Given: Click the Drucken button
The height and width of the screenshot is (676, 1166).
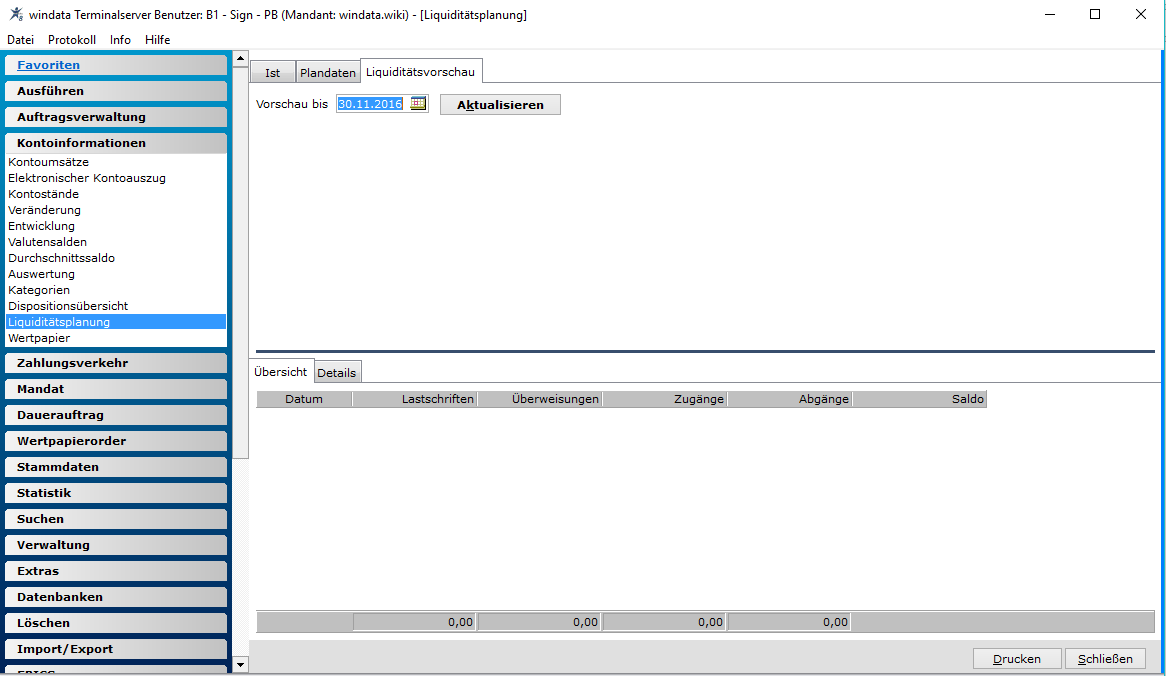Looking at the screenshot, I should pos(1017,659).
